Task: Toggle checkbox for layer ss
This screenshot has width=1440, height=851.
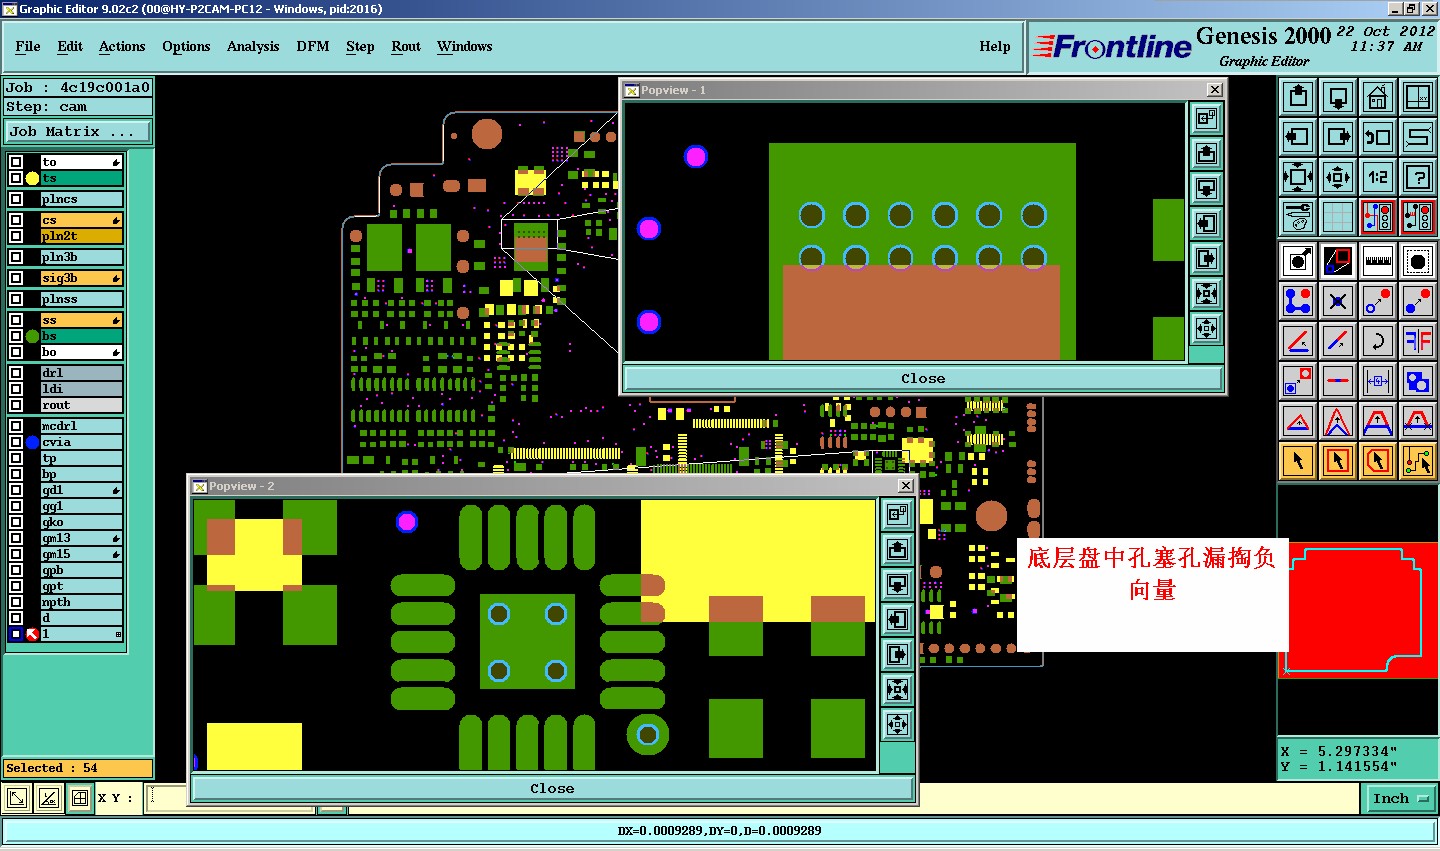Action: 16,320
